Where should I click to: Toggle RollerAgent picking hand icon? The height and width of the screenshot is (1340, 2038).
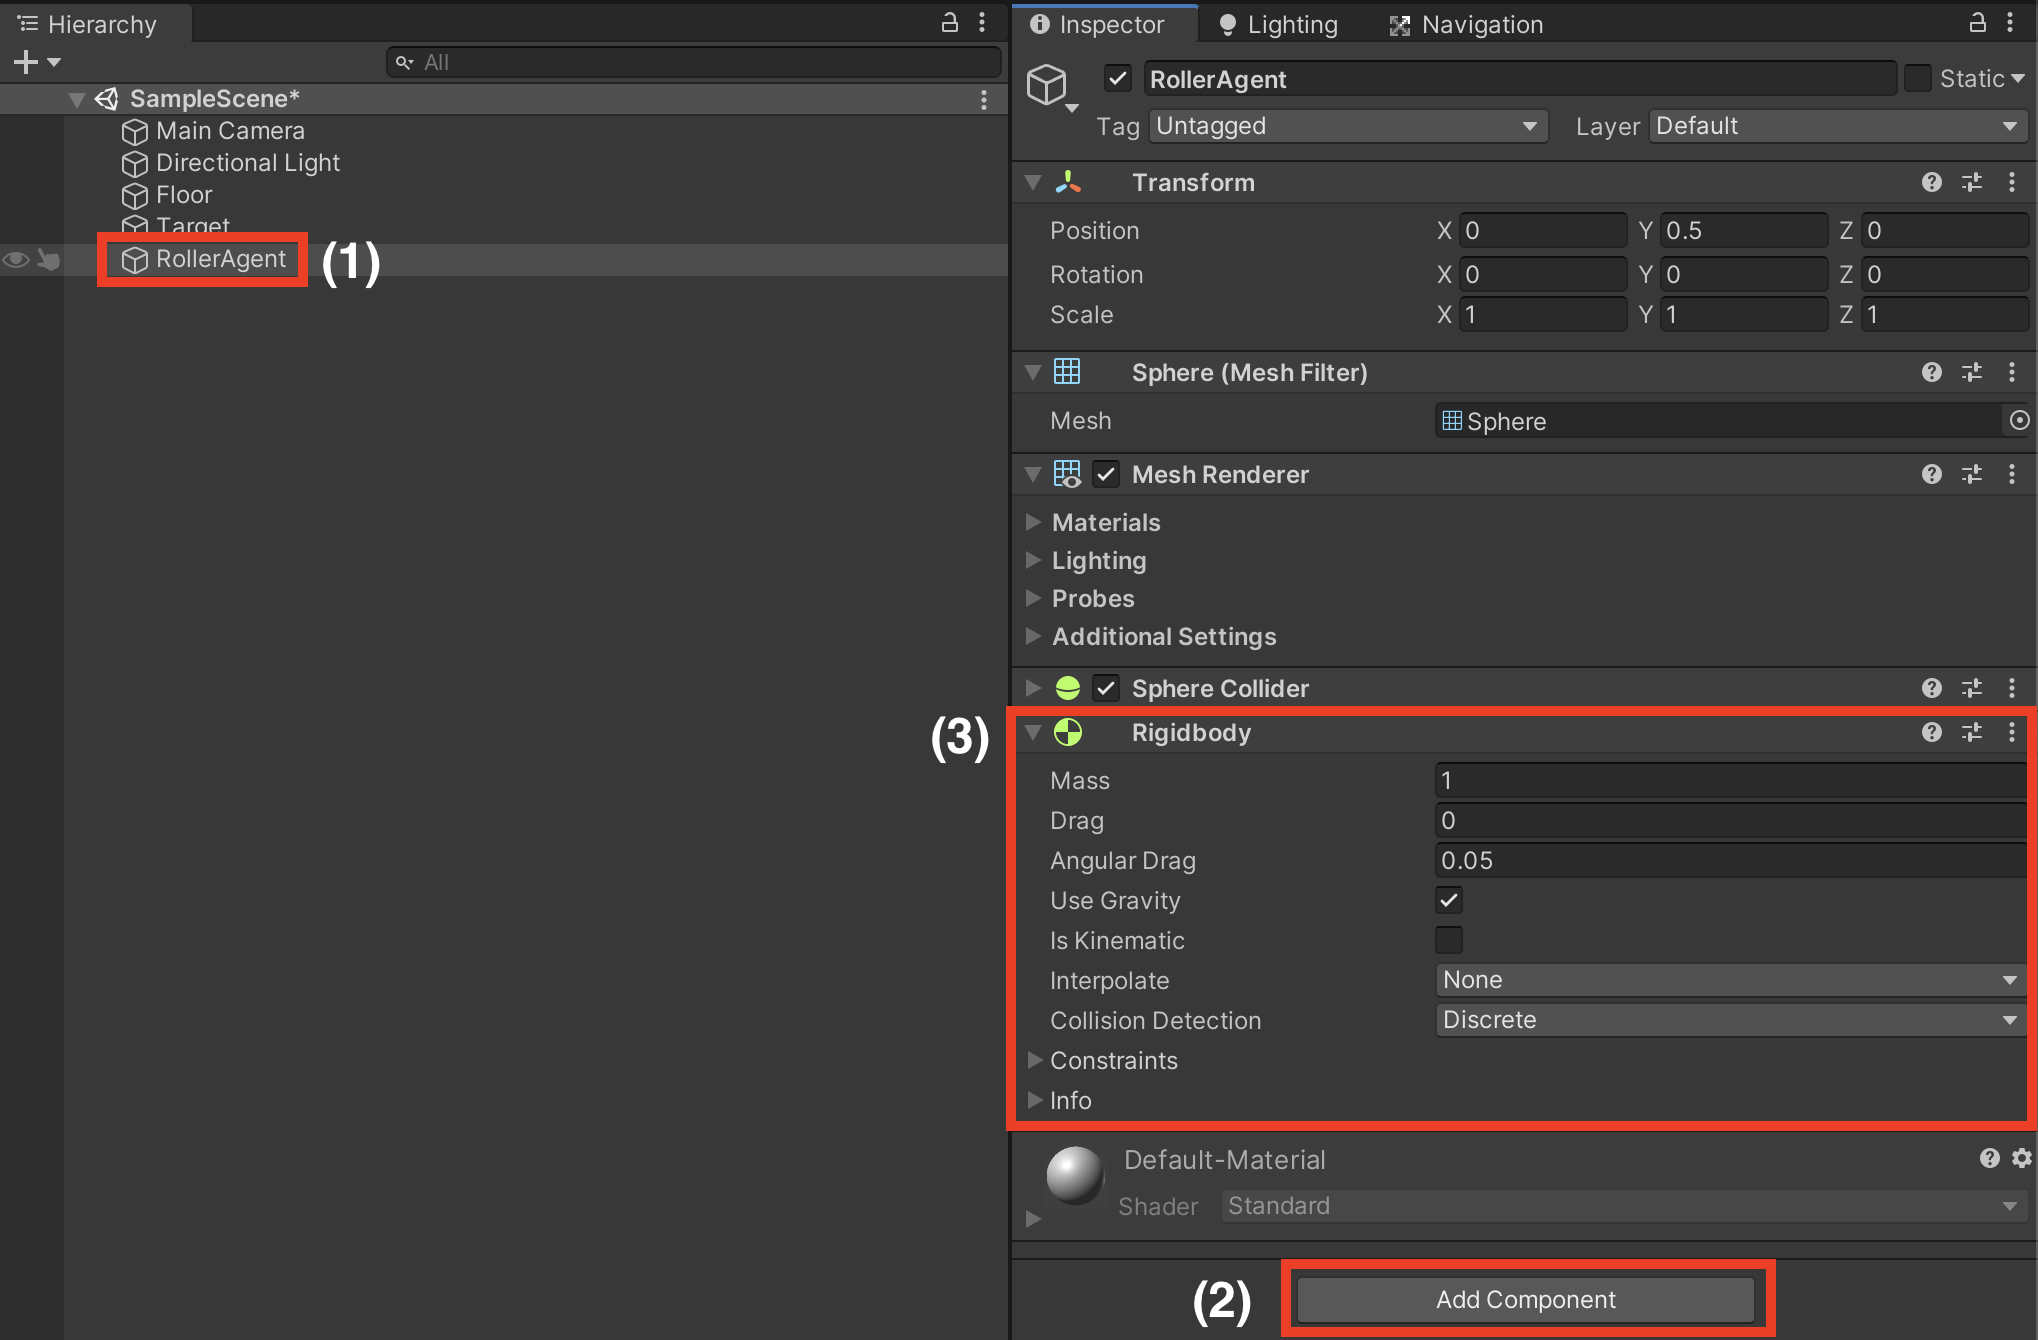click(48, 260)
